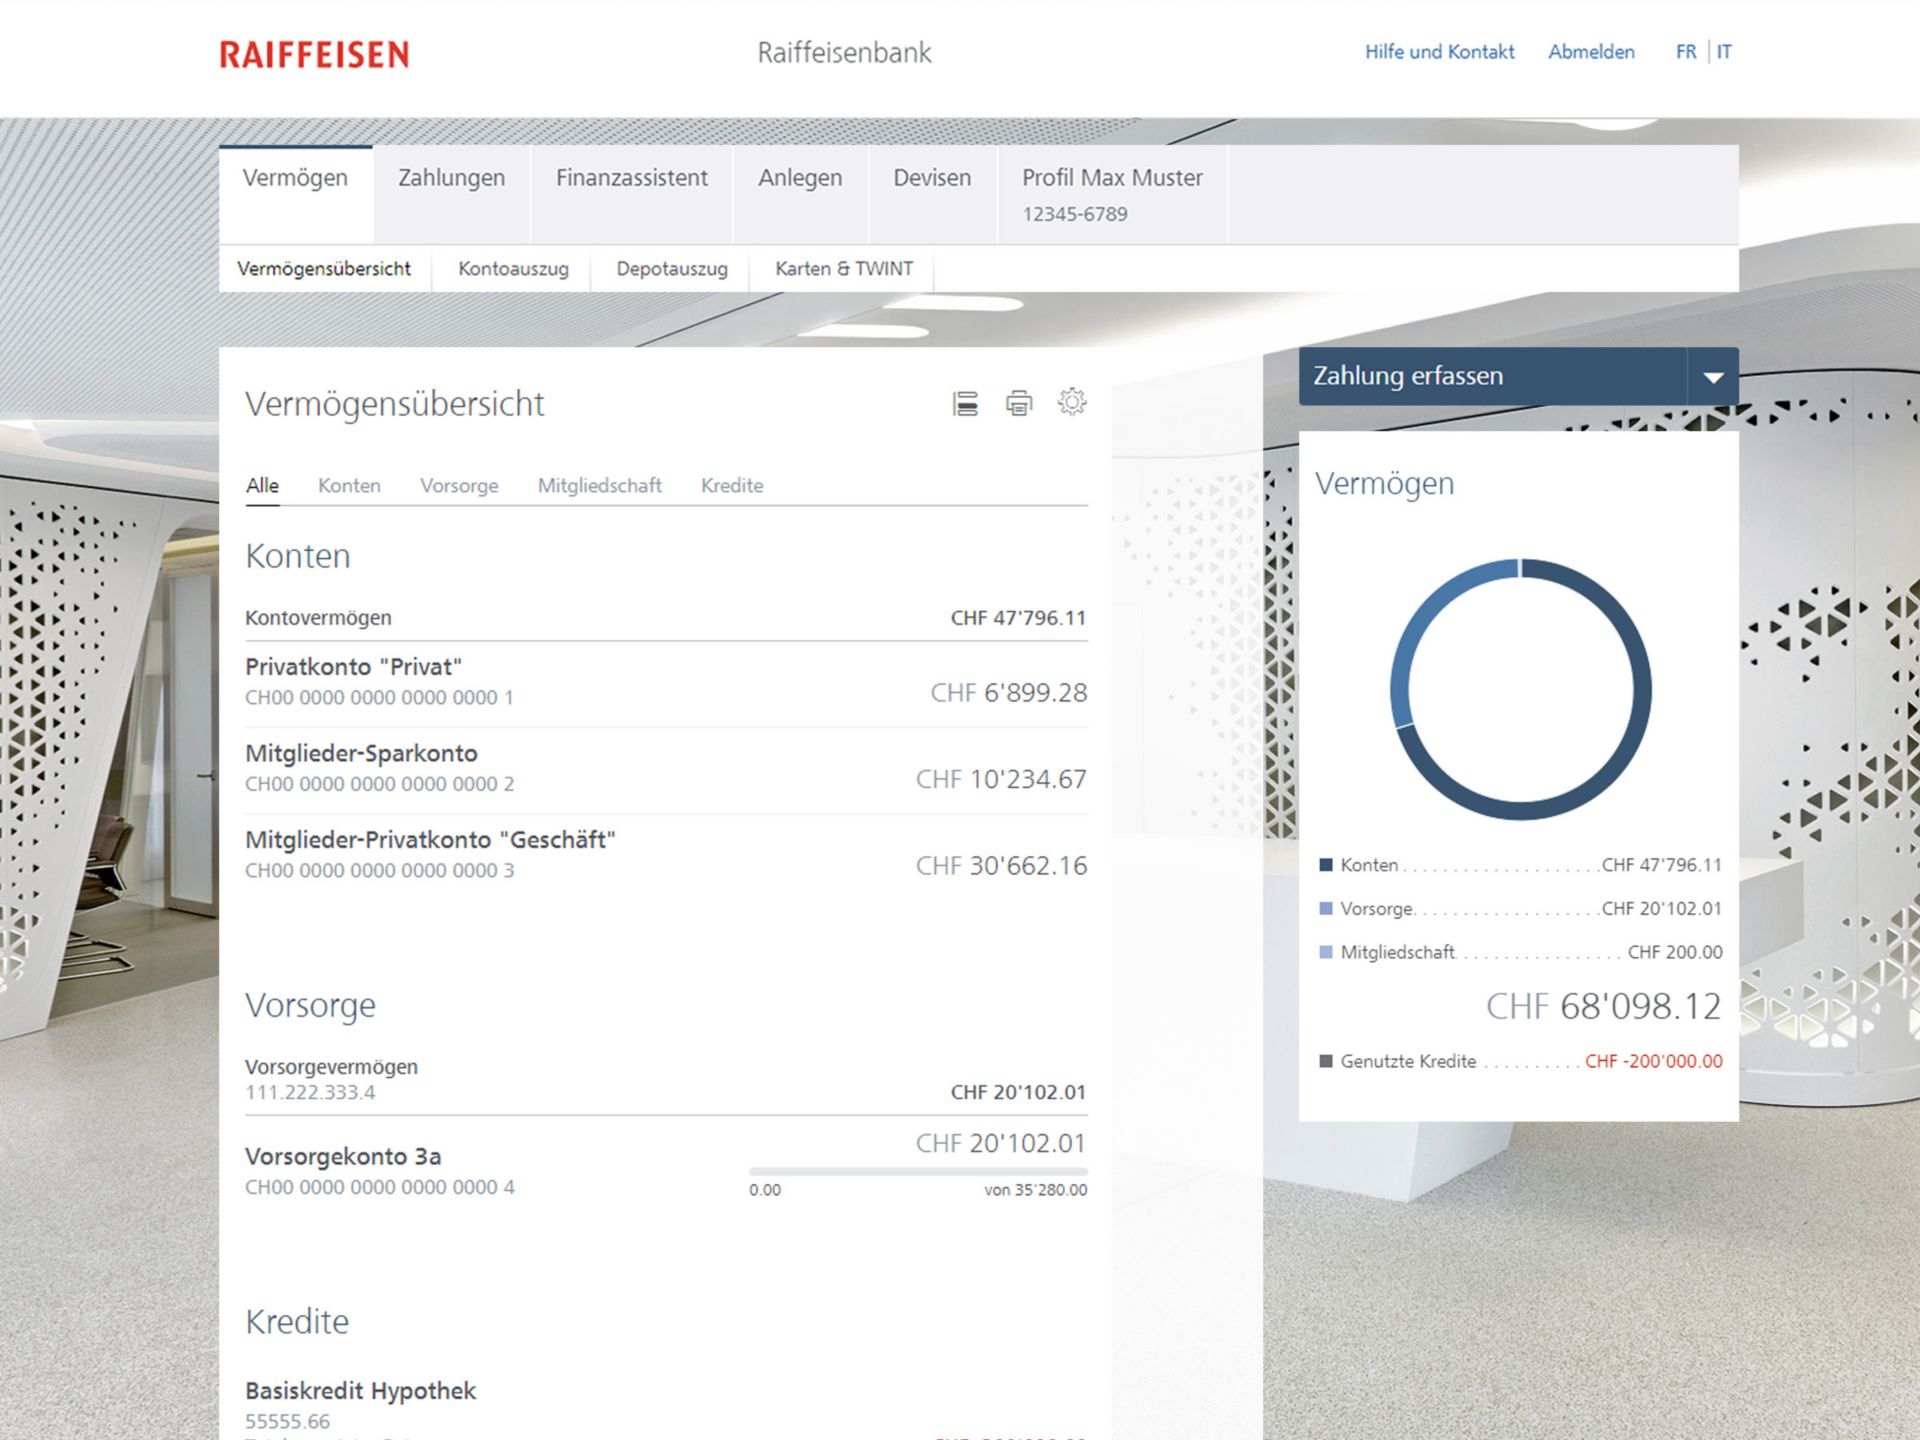1920x1440 pixels.
Task: Switch to the Anlegen tab
Action: click(x=799, y=178)
